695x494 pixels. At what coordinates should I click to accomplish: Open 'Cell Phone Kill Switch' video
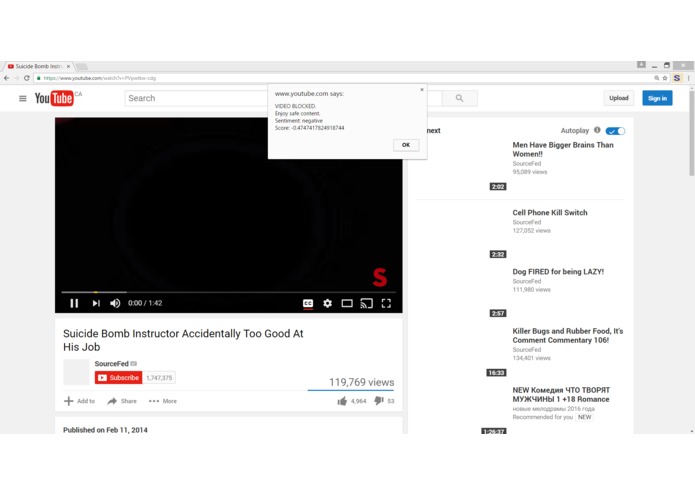point(550,213)
